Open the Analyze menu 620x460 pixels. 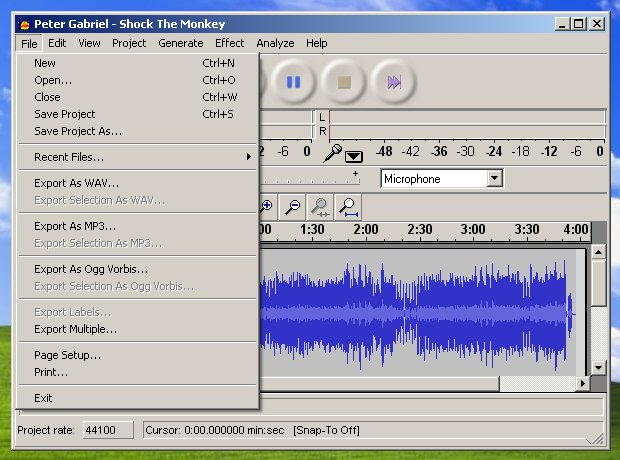click(275, 43)
